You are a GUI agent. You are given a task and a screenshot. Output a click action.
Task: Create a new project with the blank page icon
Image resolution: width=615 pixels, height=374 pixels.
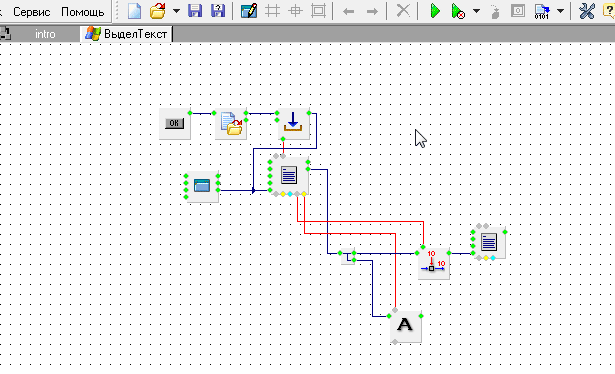135,11
